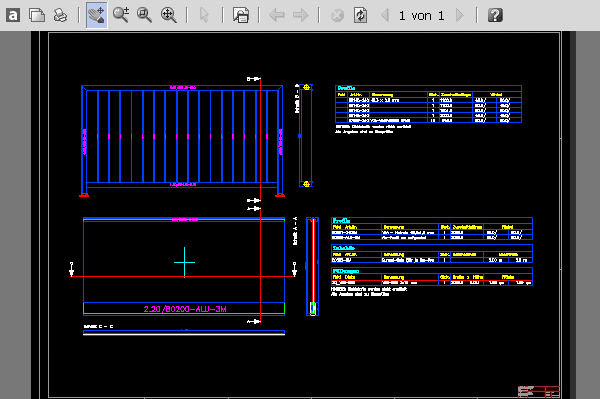Screen dimensions: 600x399
Task: Open the layers/views sheet icon
Action: [x=241, y=15]
